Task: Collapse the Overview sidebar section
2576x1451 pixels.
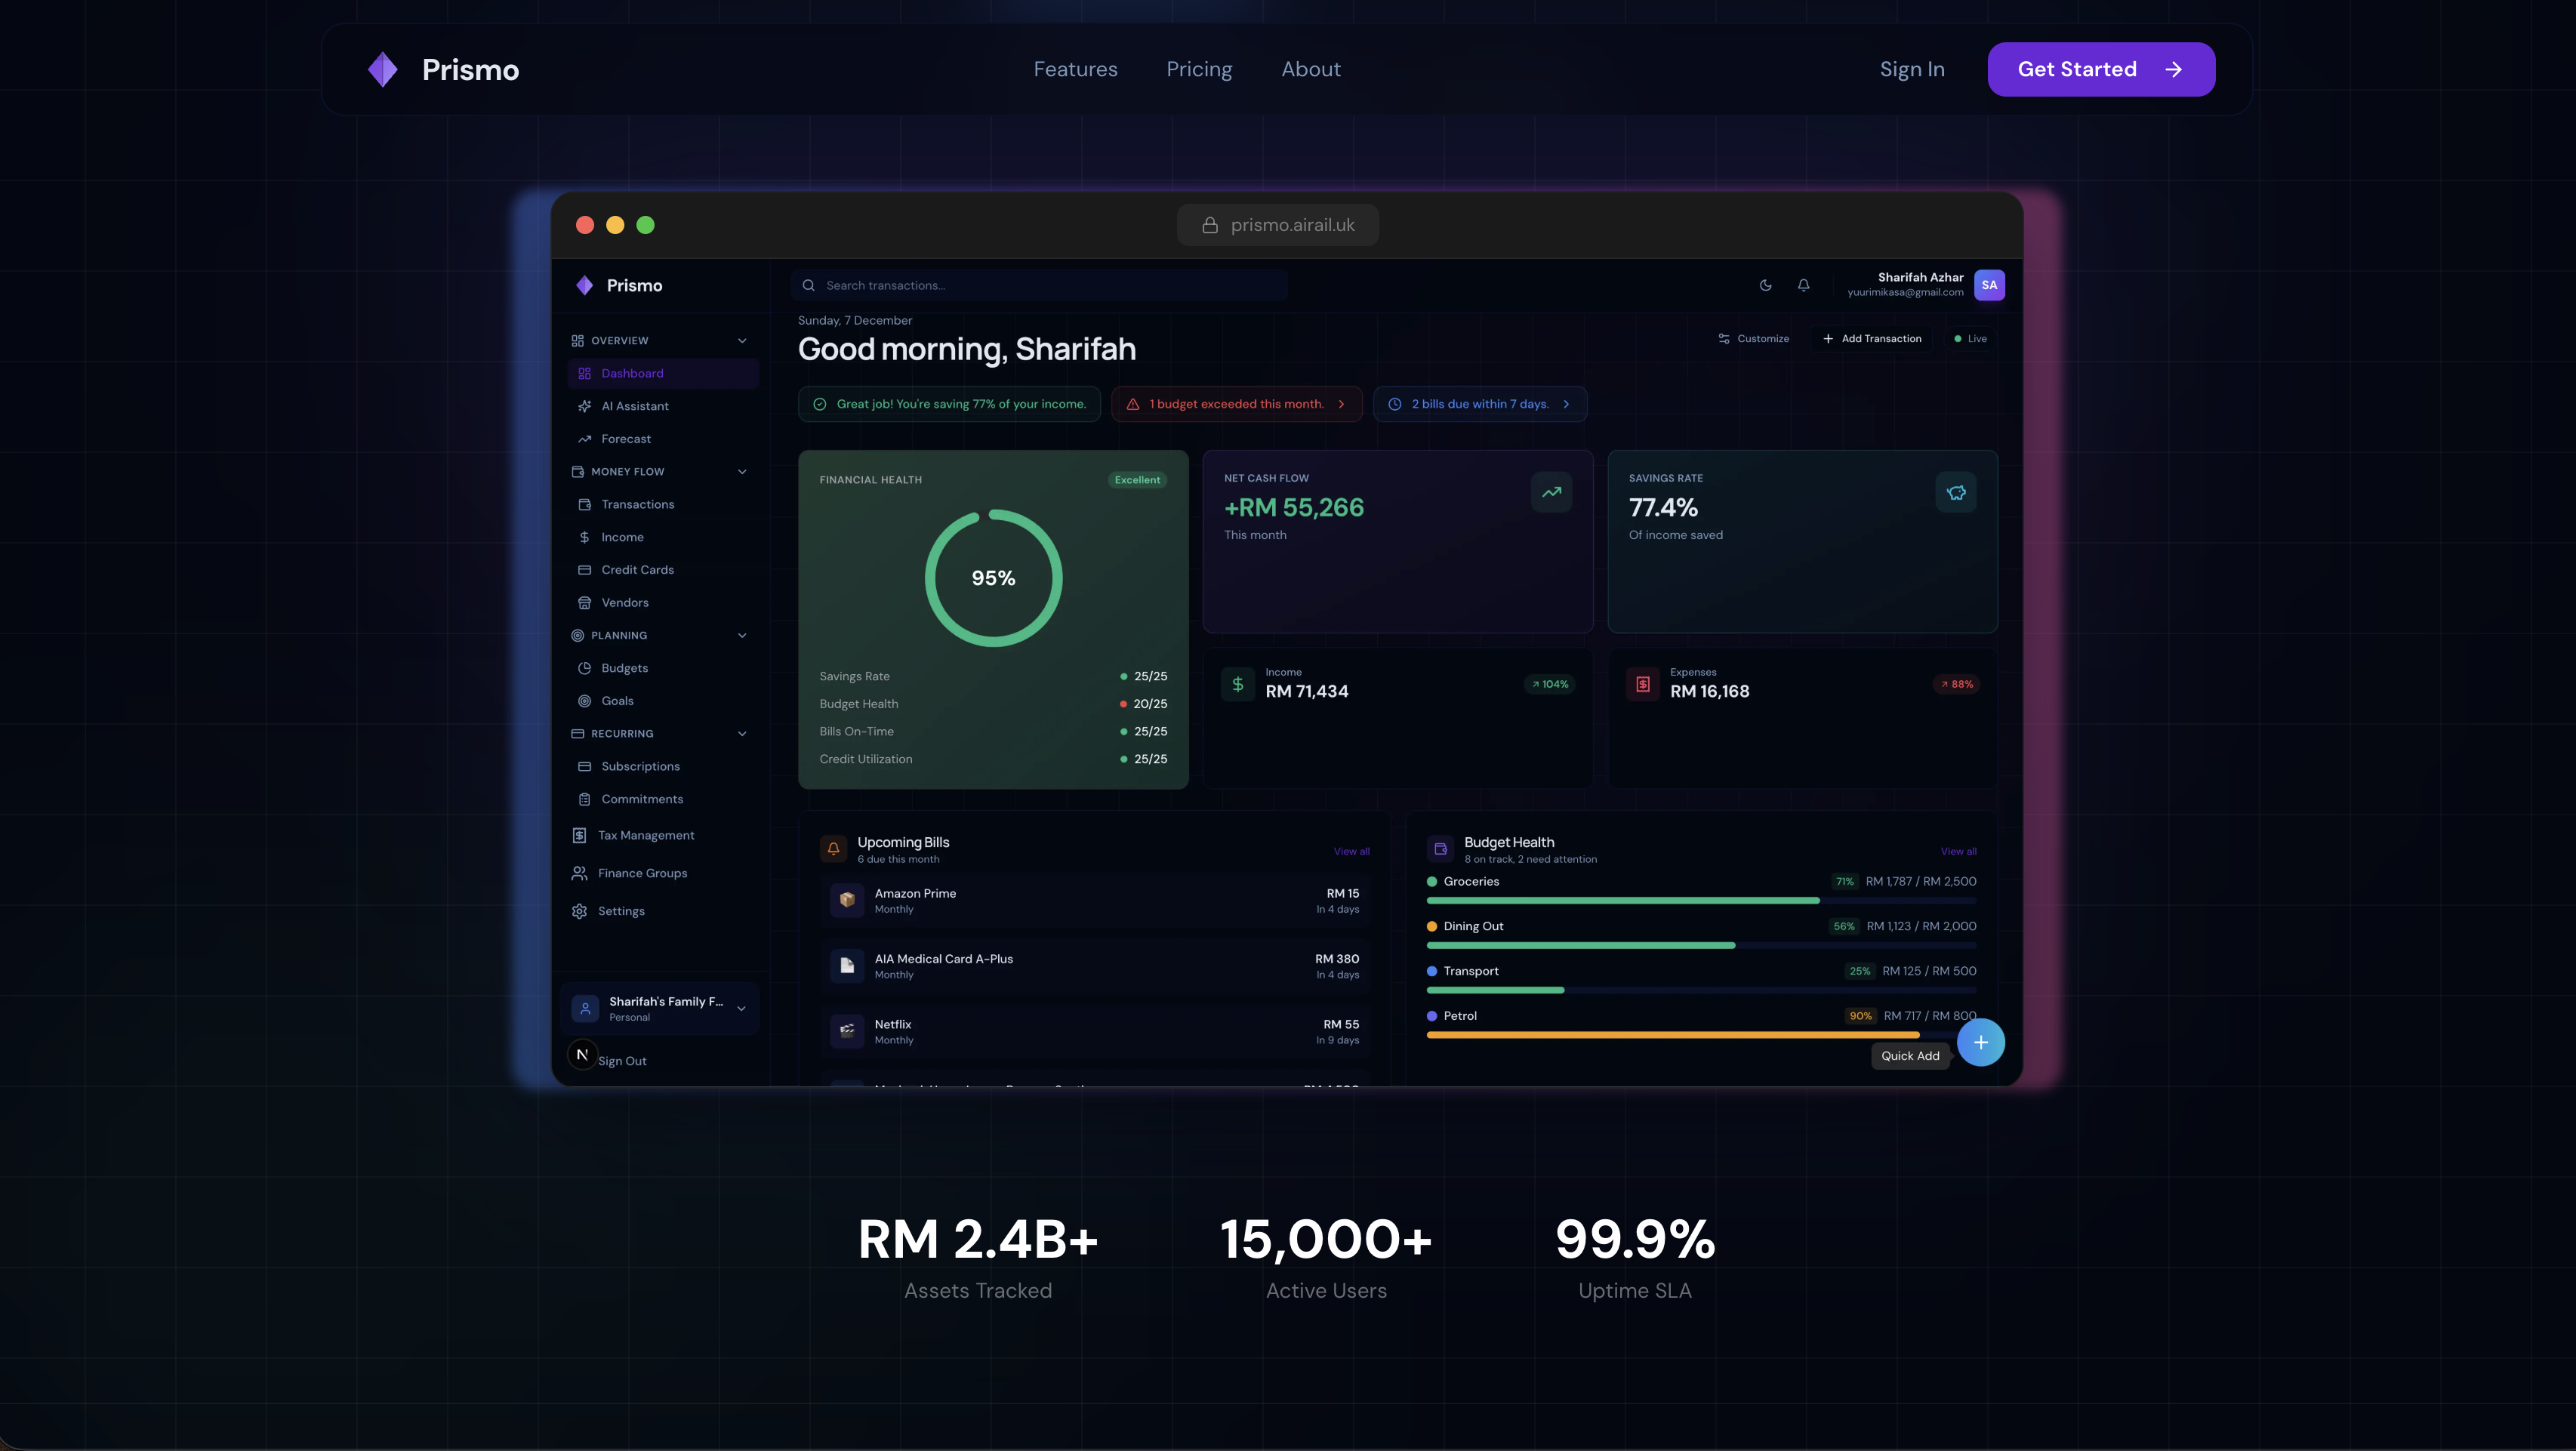Action: (742, 341)
